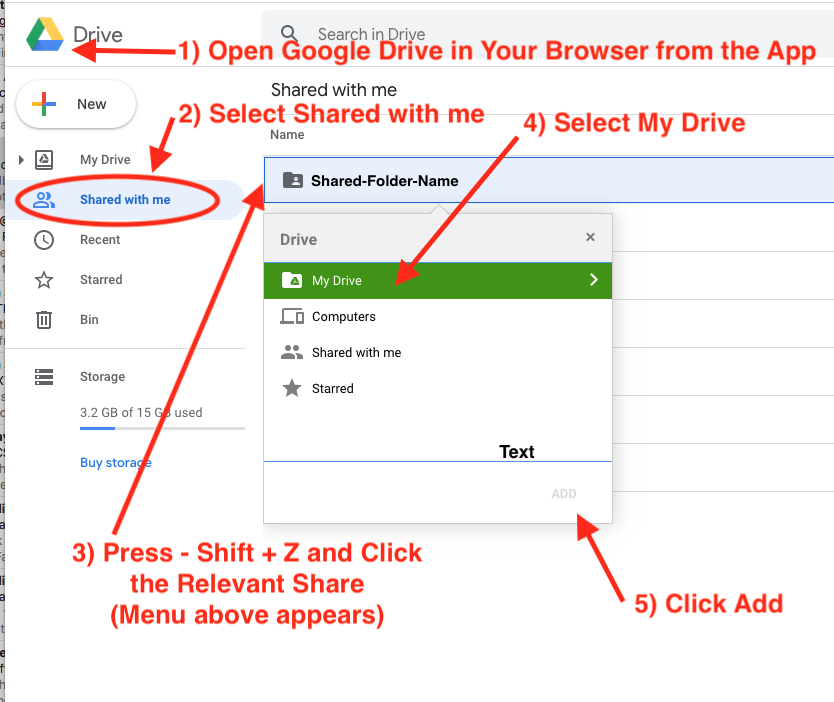Expand the My Drive tree arrow
The height and width of the screenshot is (702, 834).
point(21,160)
